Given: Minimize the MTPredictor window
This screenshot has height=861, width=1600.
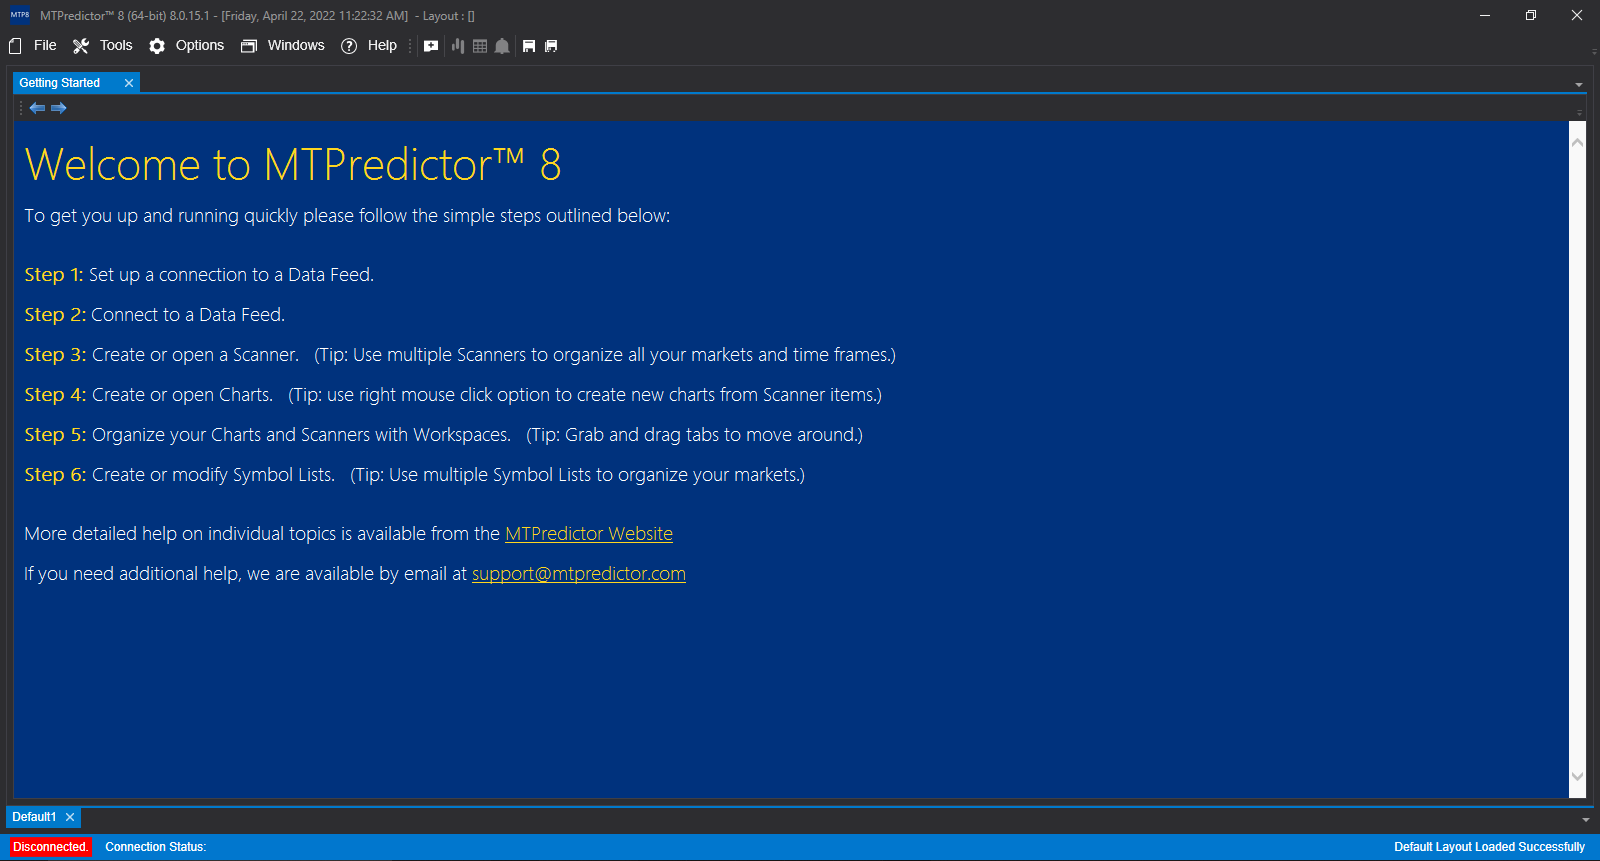Looking at the screenshot, I should (x=1485, y=15).
